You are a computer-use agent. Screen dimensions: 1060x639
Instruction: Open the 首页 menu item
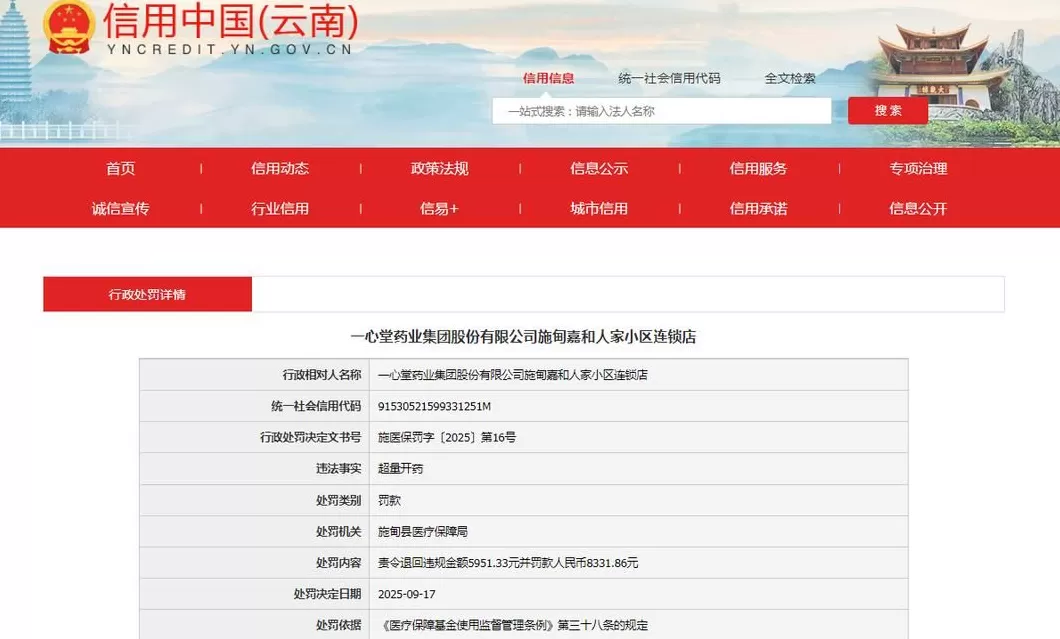120,168
